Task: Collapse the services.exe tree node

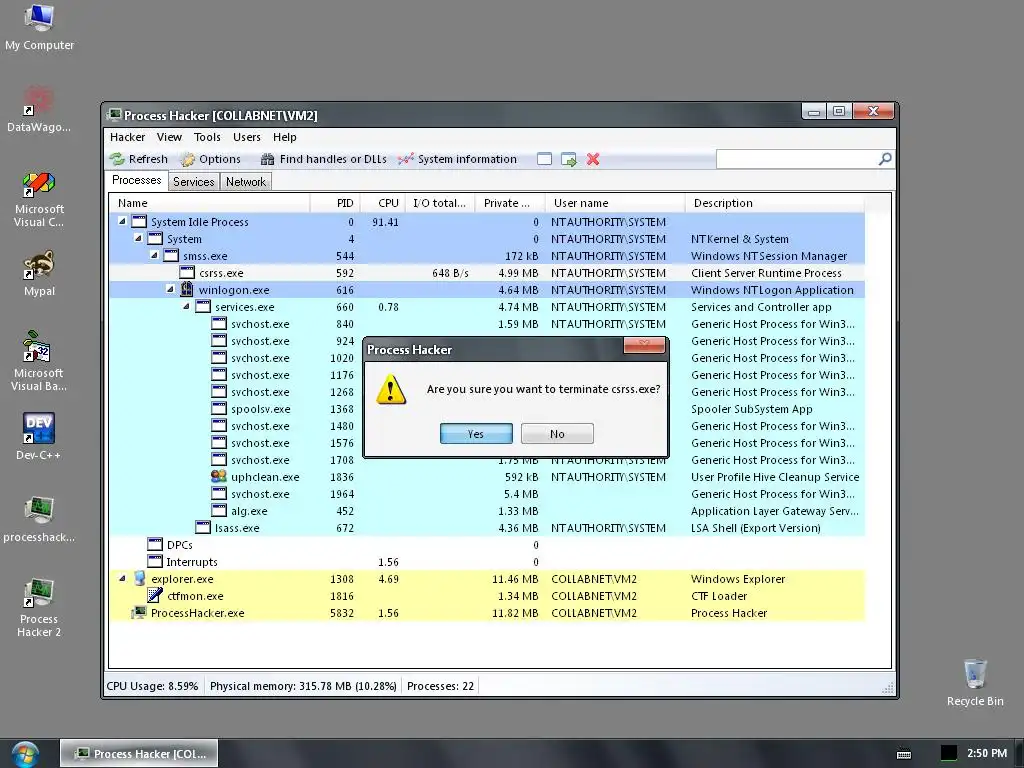Action: [186, 306]
